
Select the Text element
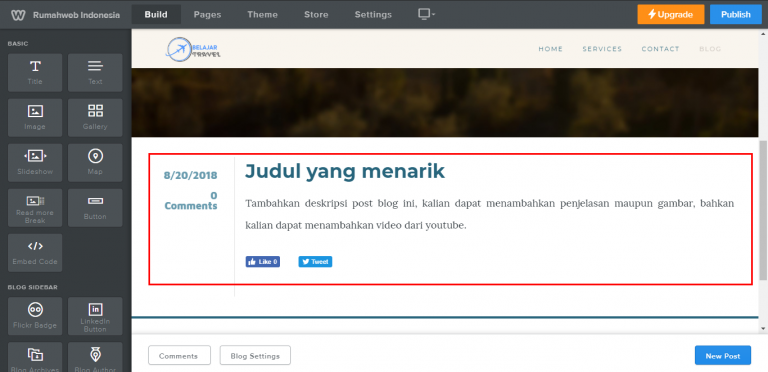click(x=95, y=72)
